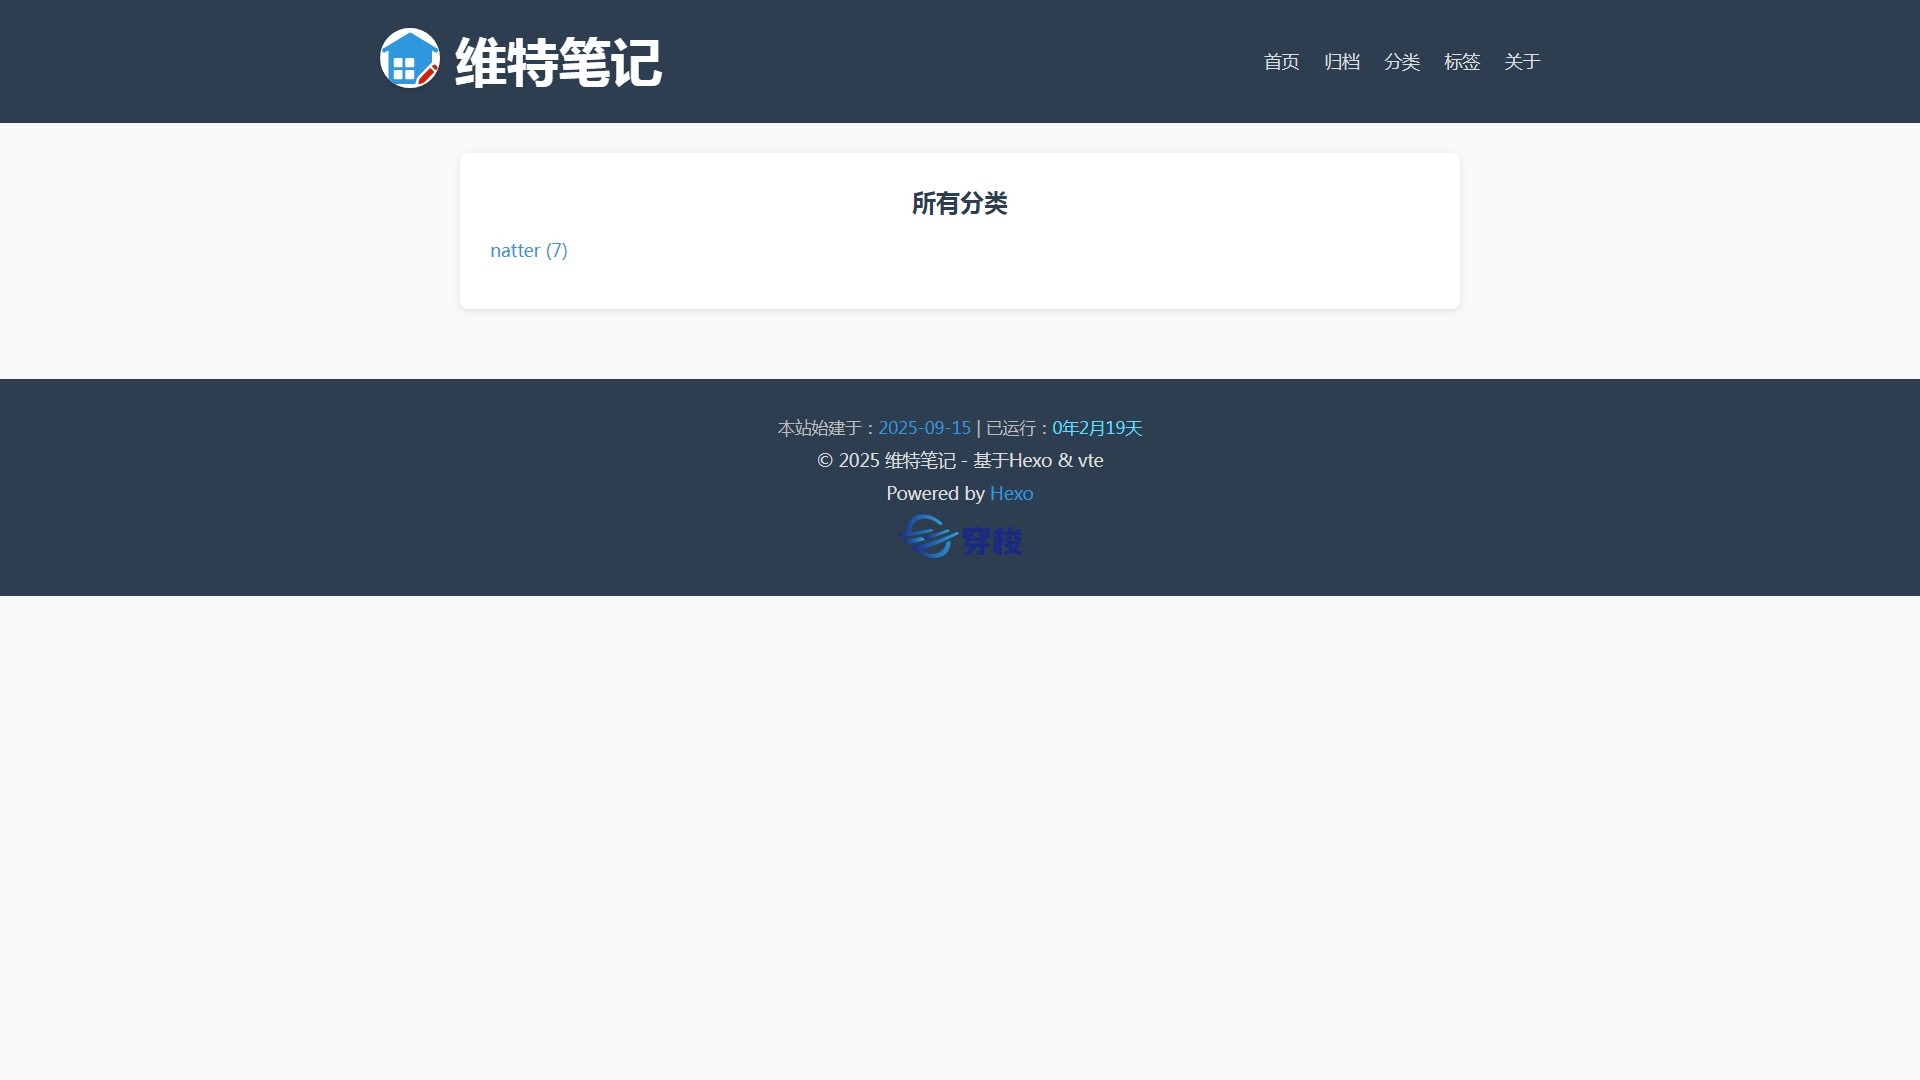1920x1080 pixels.
Task: Click the 已运行 label in footer
Action: click(x=1012, y=428)
